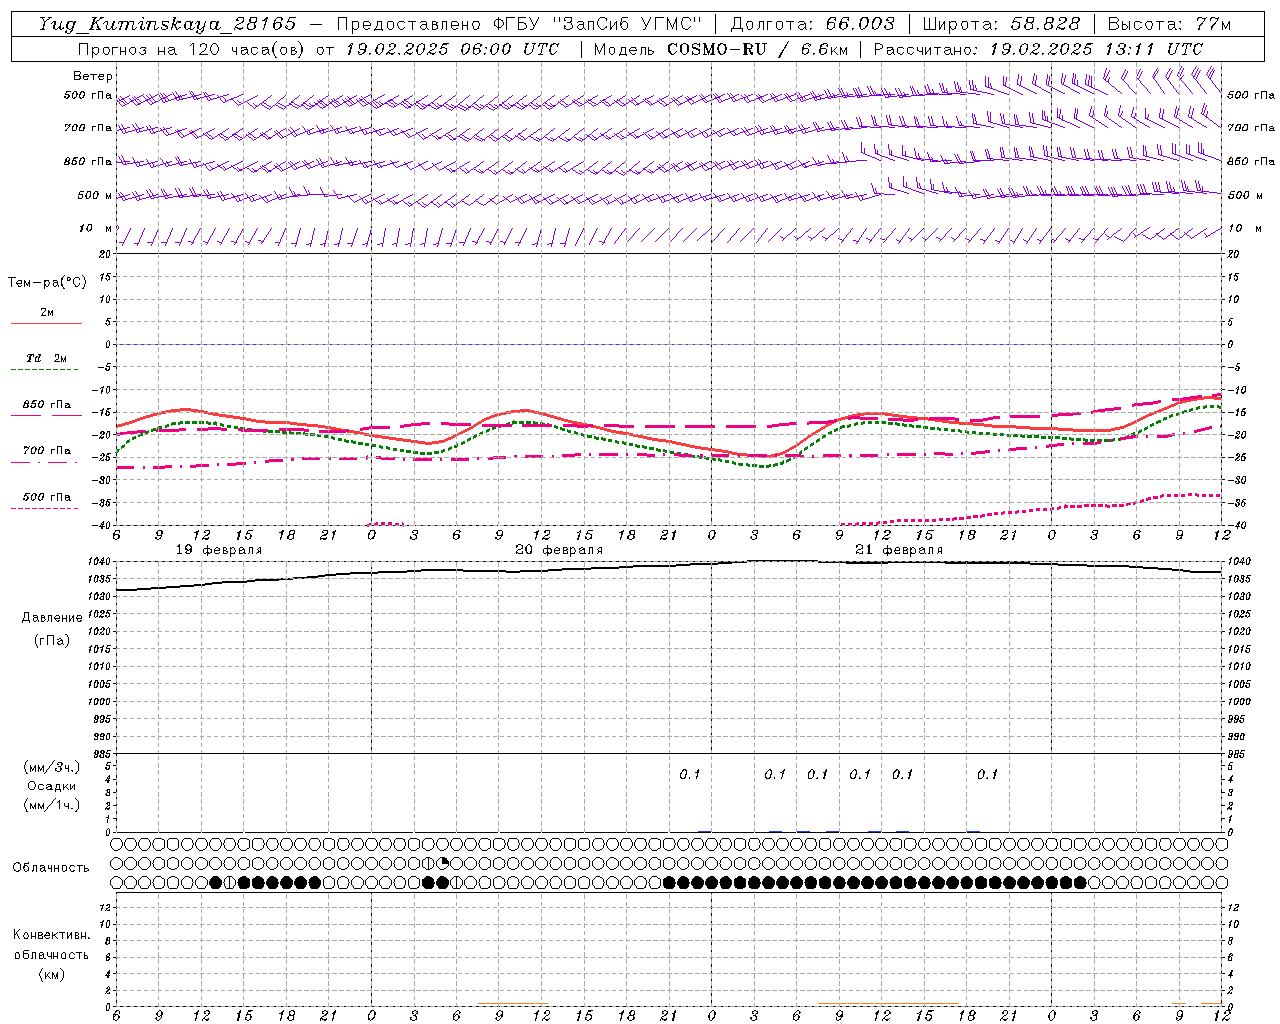Viewport: 1280px width, 1024px height.
Task: Click the 700 гПа wind label on left
Action: (x=88, y=128)
